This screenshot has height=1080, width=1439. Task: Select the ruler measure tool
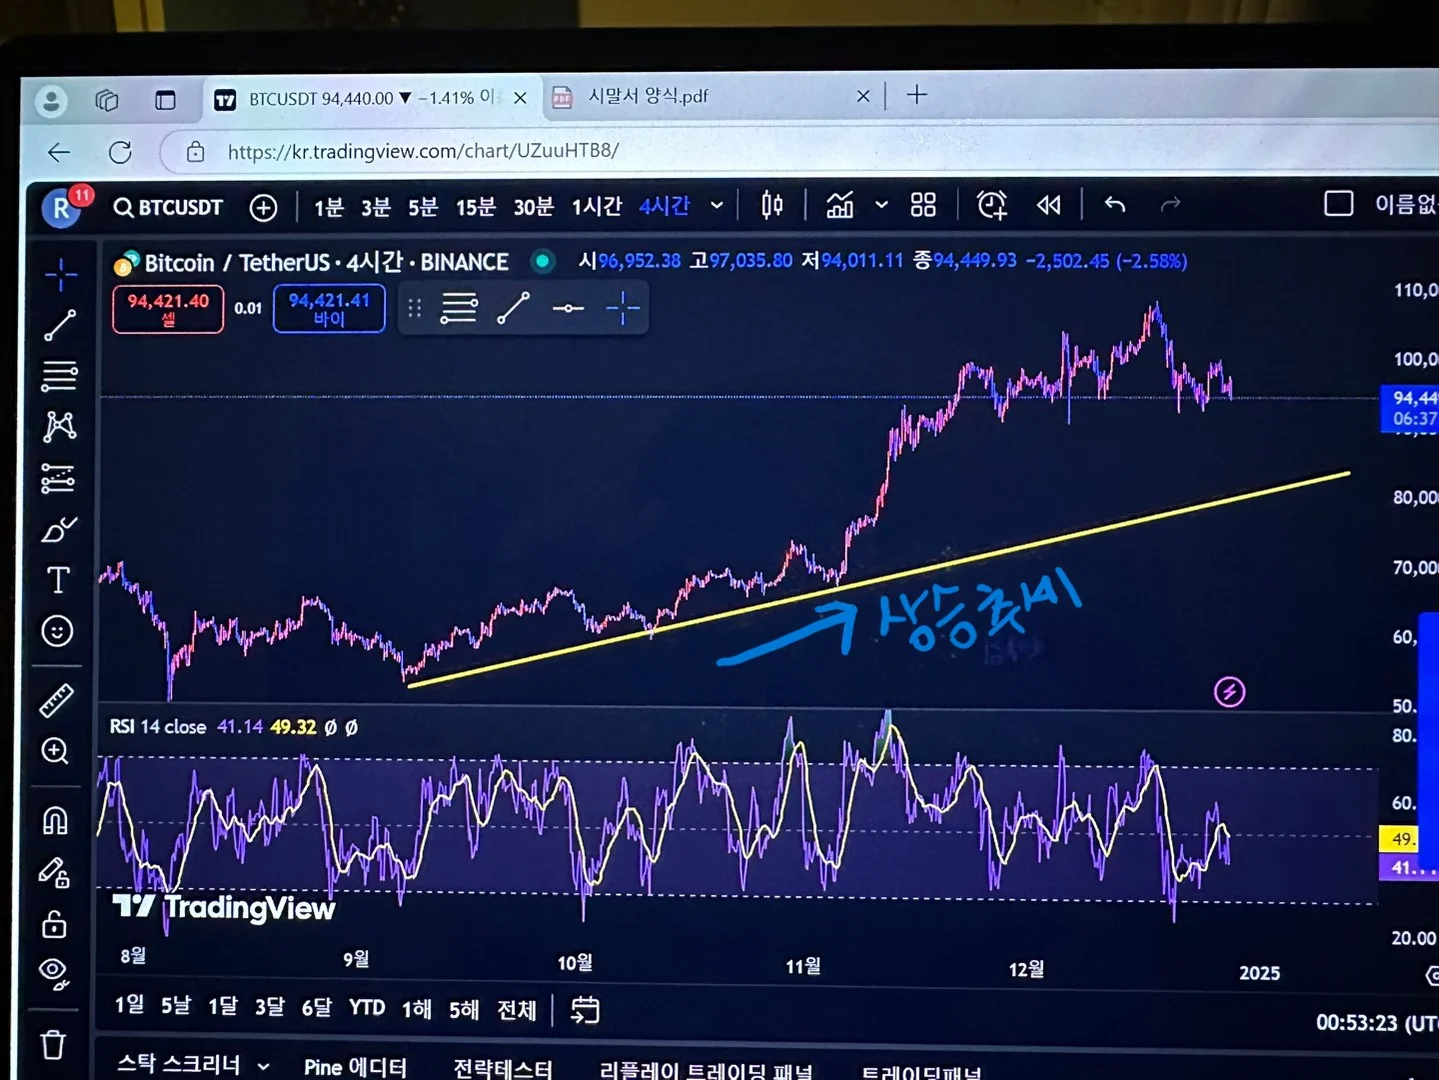(x=56, y=701)
